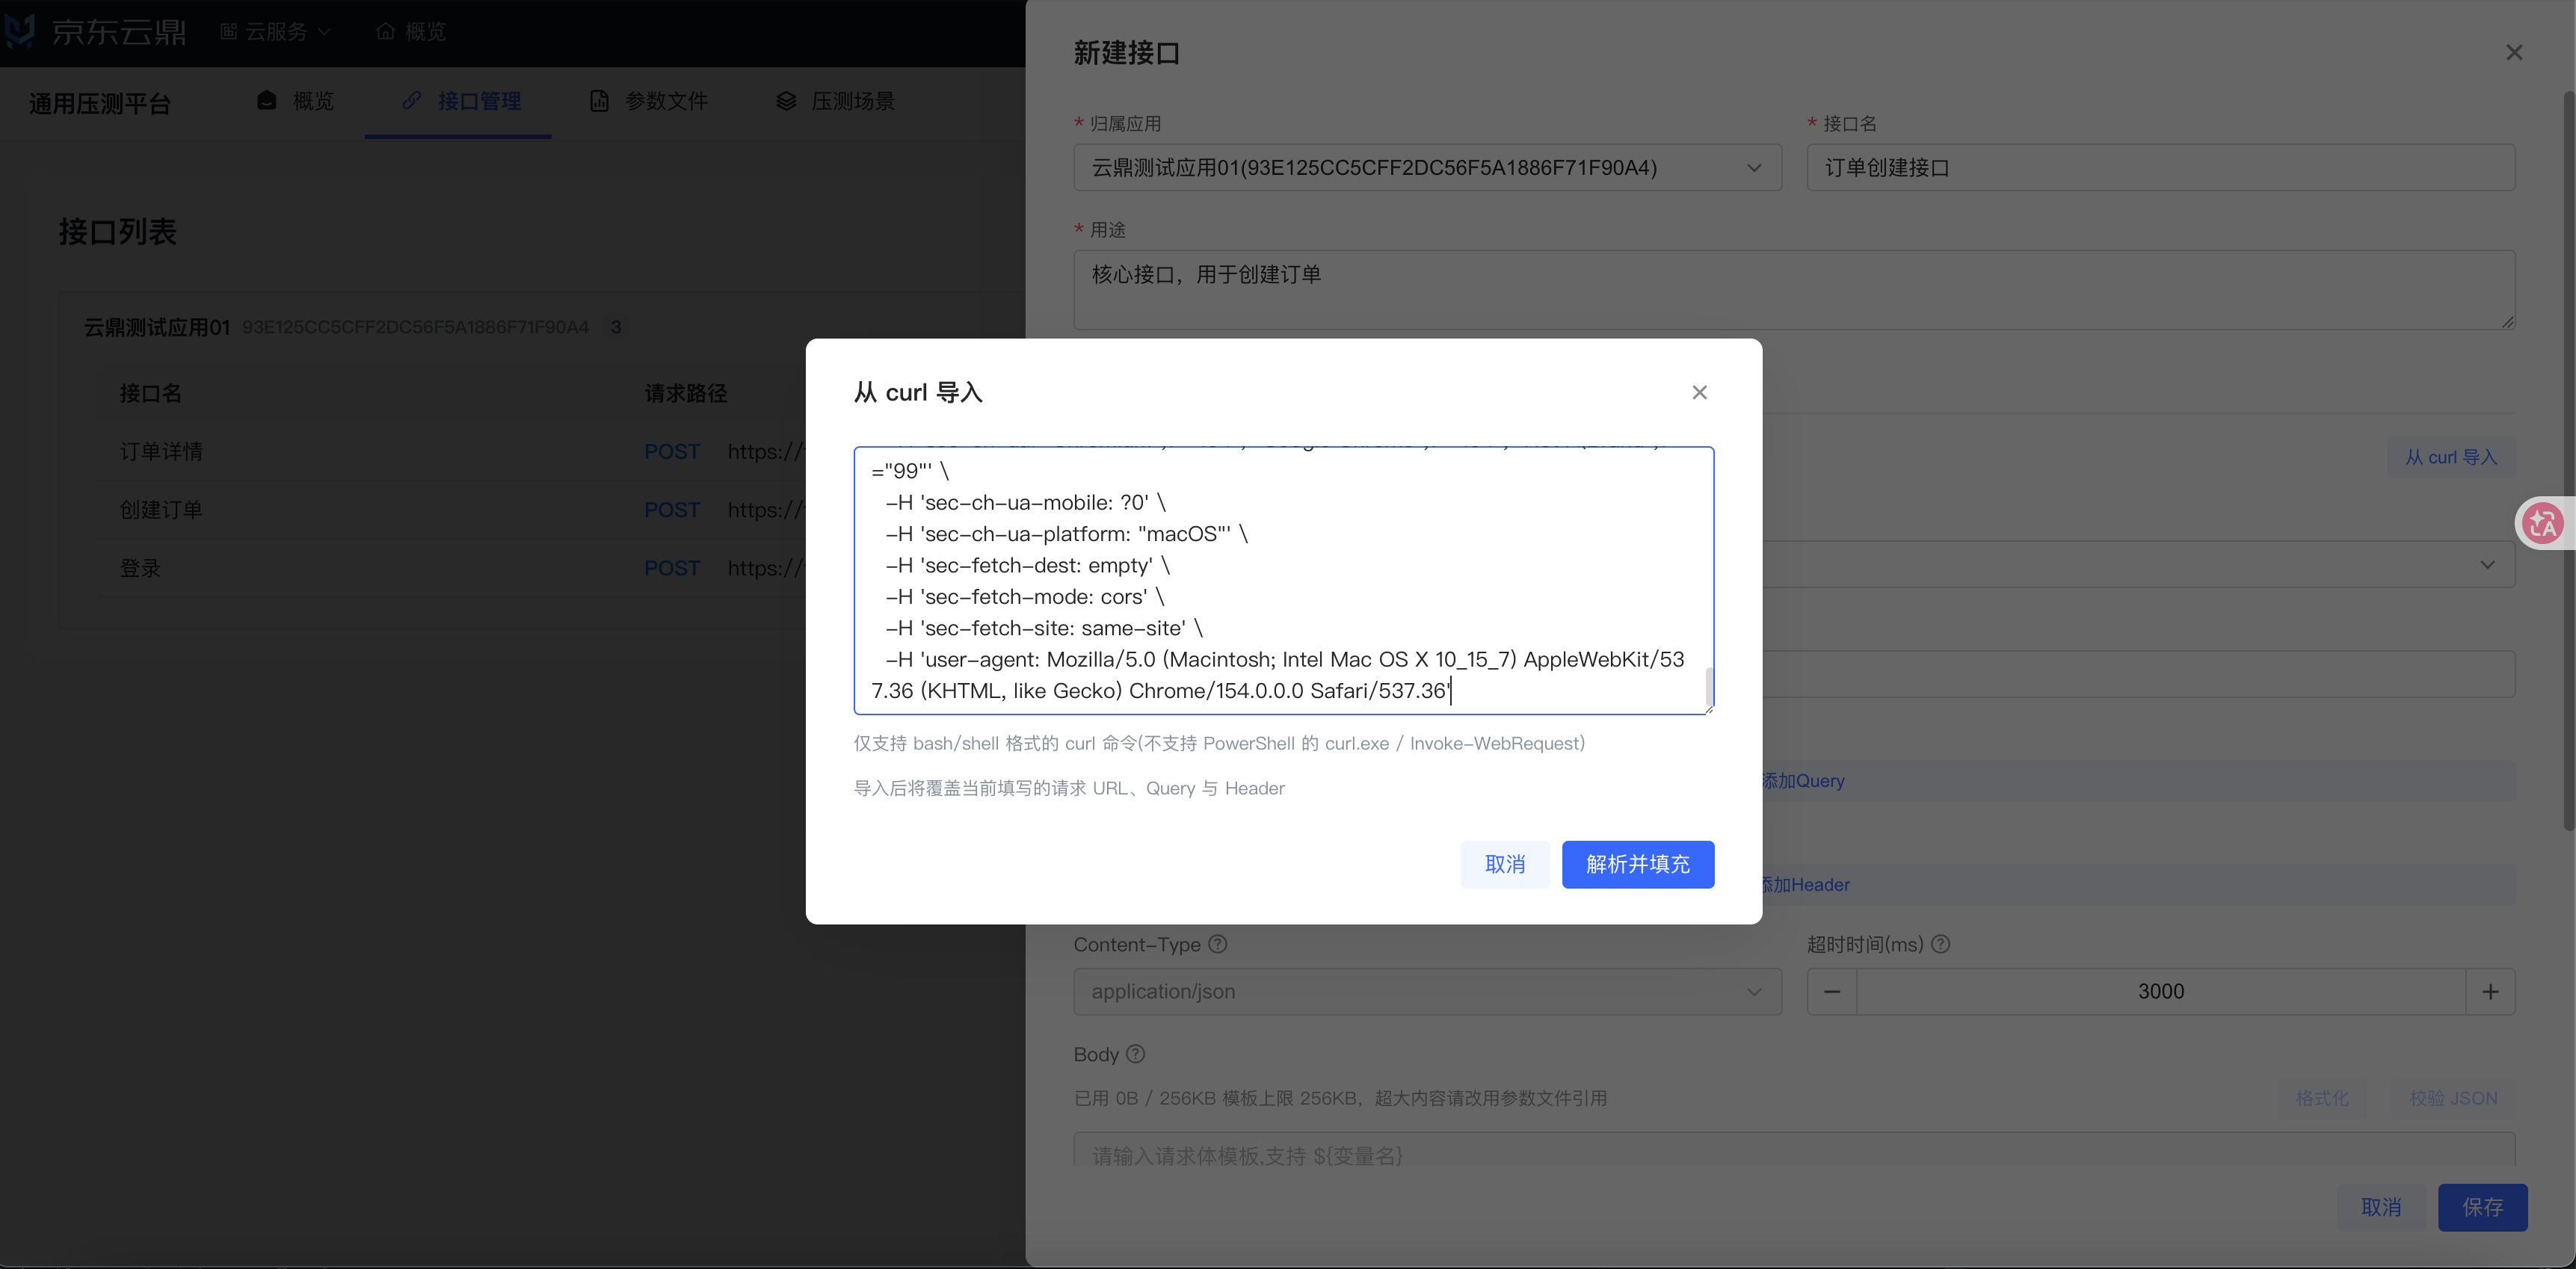Open the 归属应用 dropdown
This screenshot has width=2576, height=1269.
1427,168
